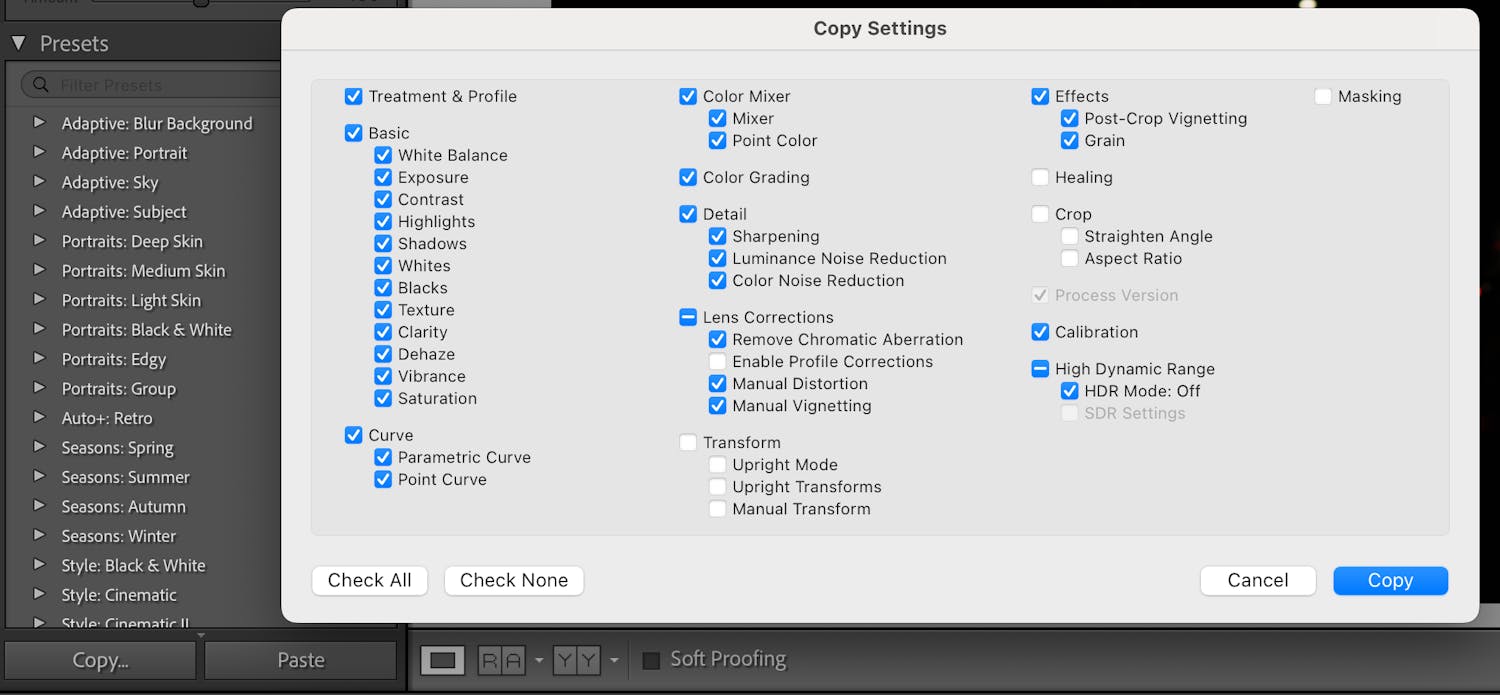
Task: Open the dropdown arrow beside the YY icon
Action: (x=614, y=660)
